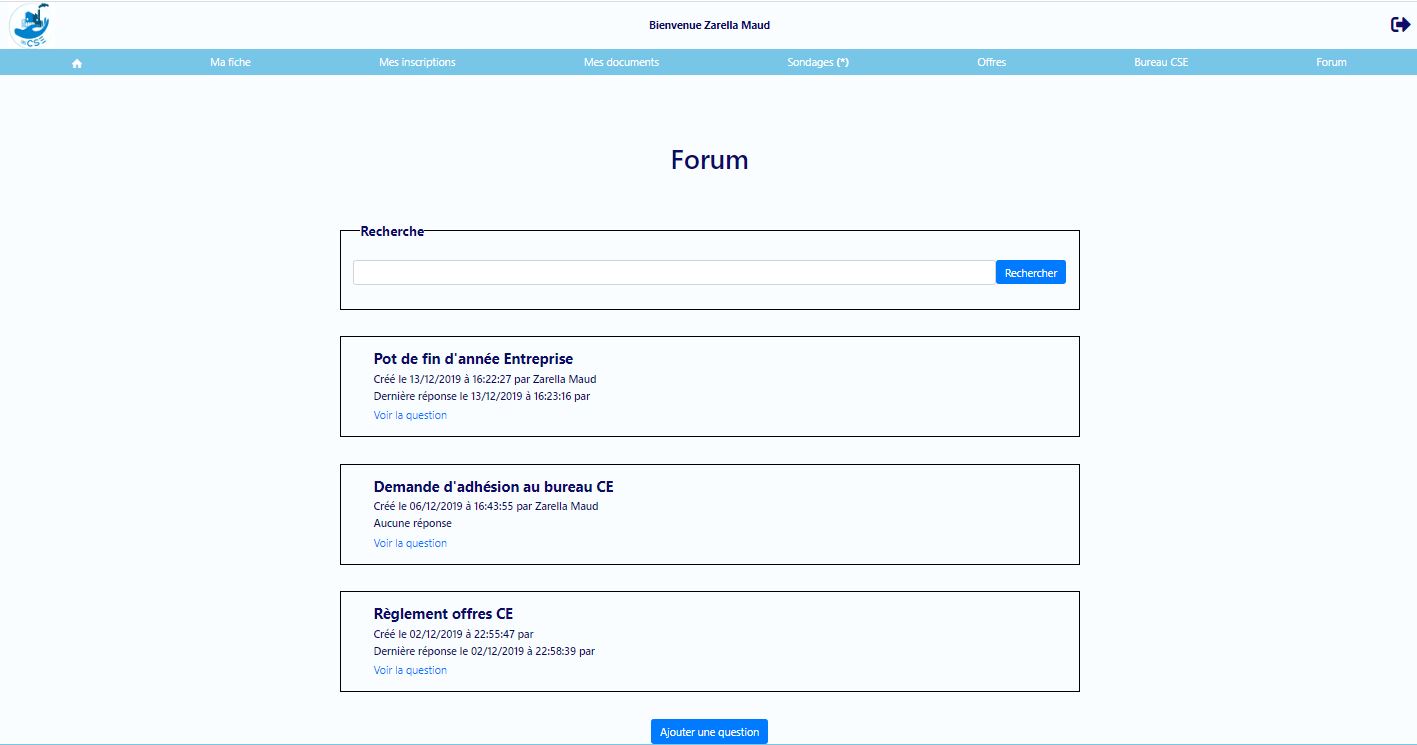Open Mes inscriptions page
The height and width of the screenshot is (745, 1417).
417,62
